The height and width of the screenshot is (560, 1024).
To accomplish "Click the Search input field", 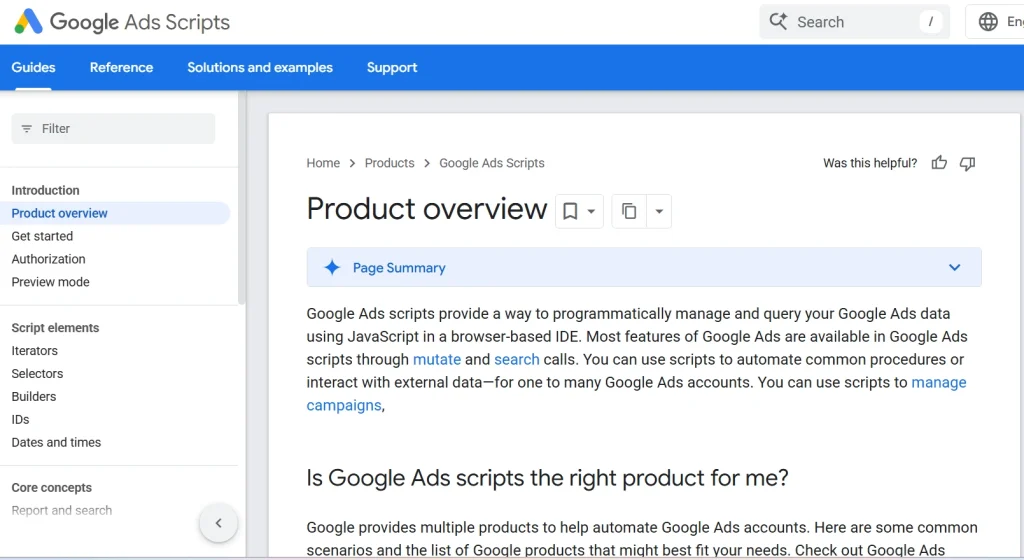I will [x=854, y=22].
